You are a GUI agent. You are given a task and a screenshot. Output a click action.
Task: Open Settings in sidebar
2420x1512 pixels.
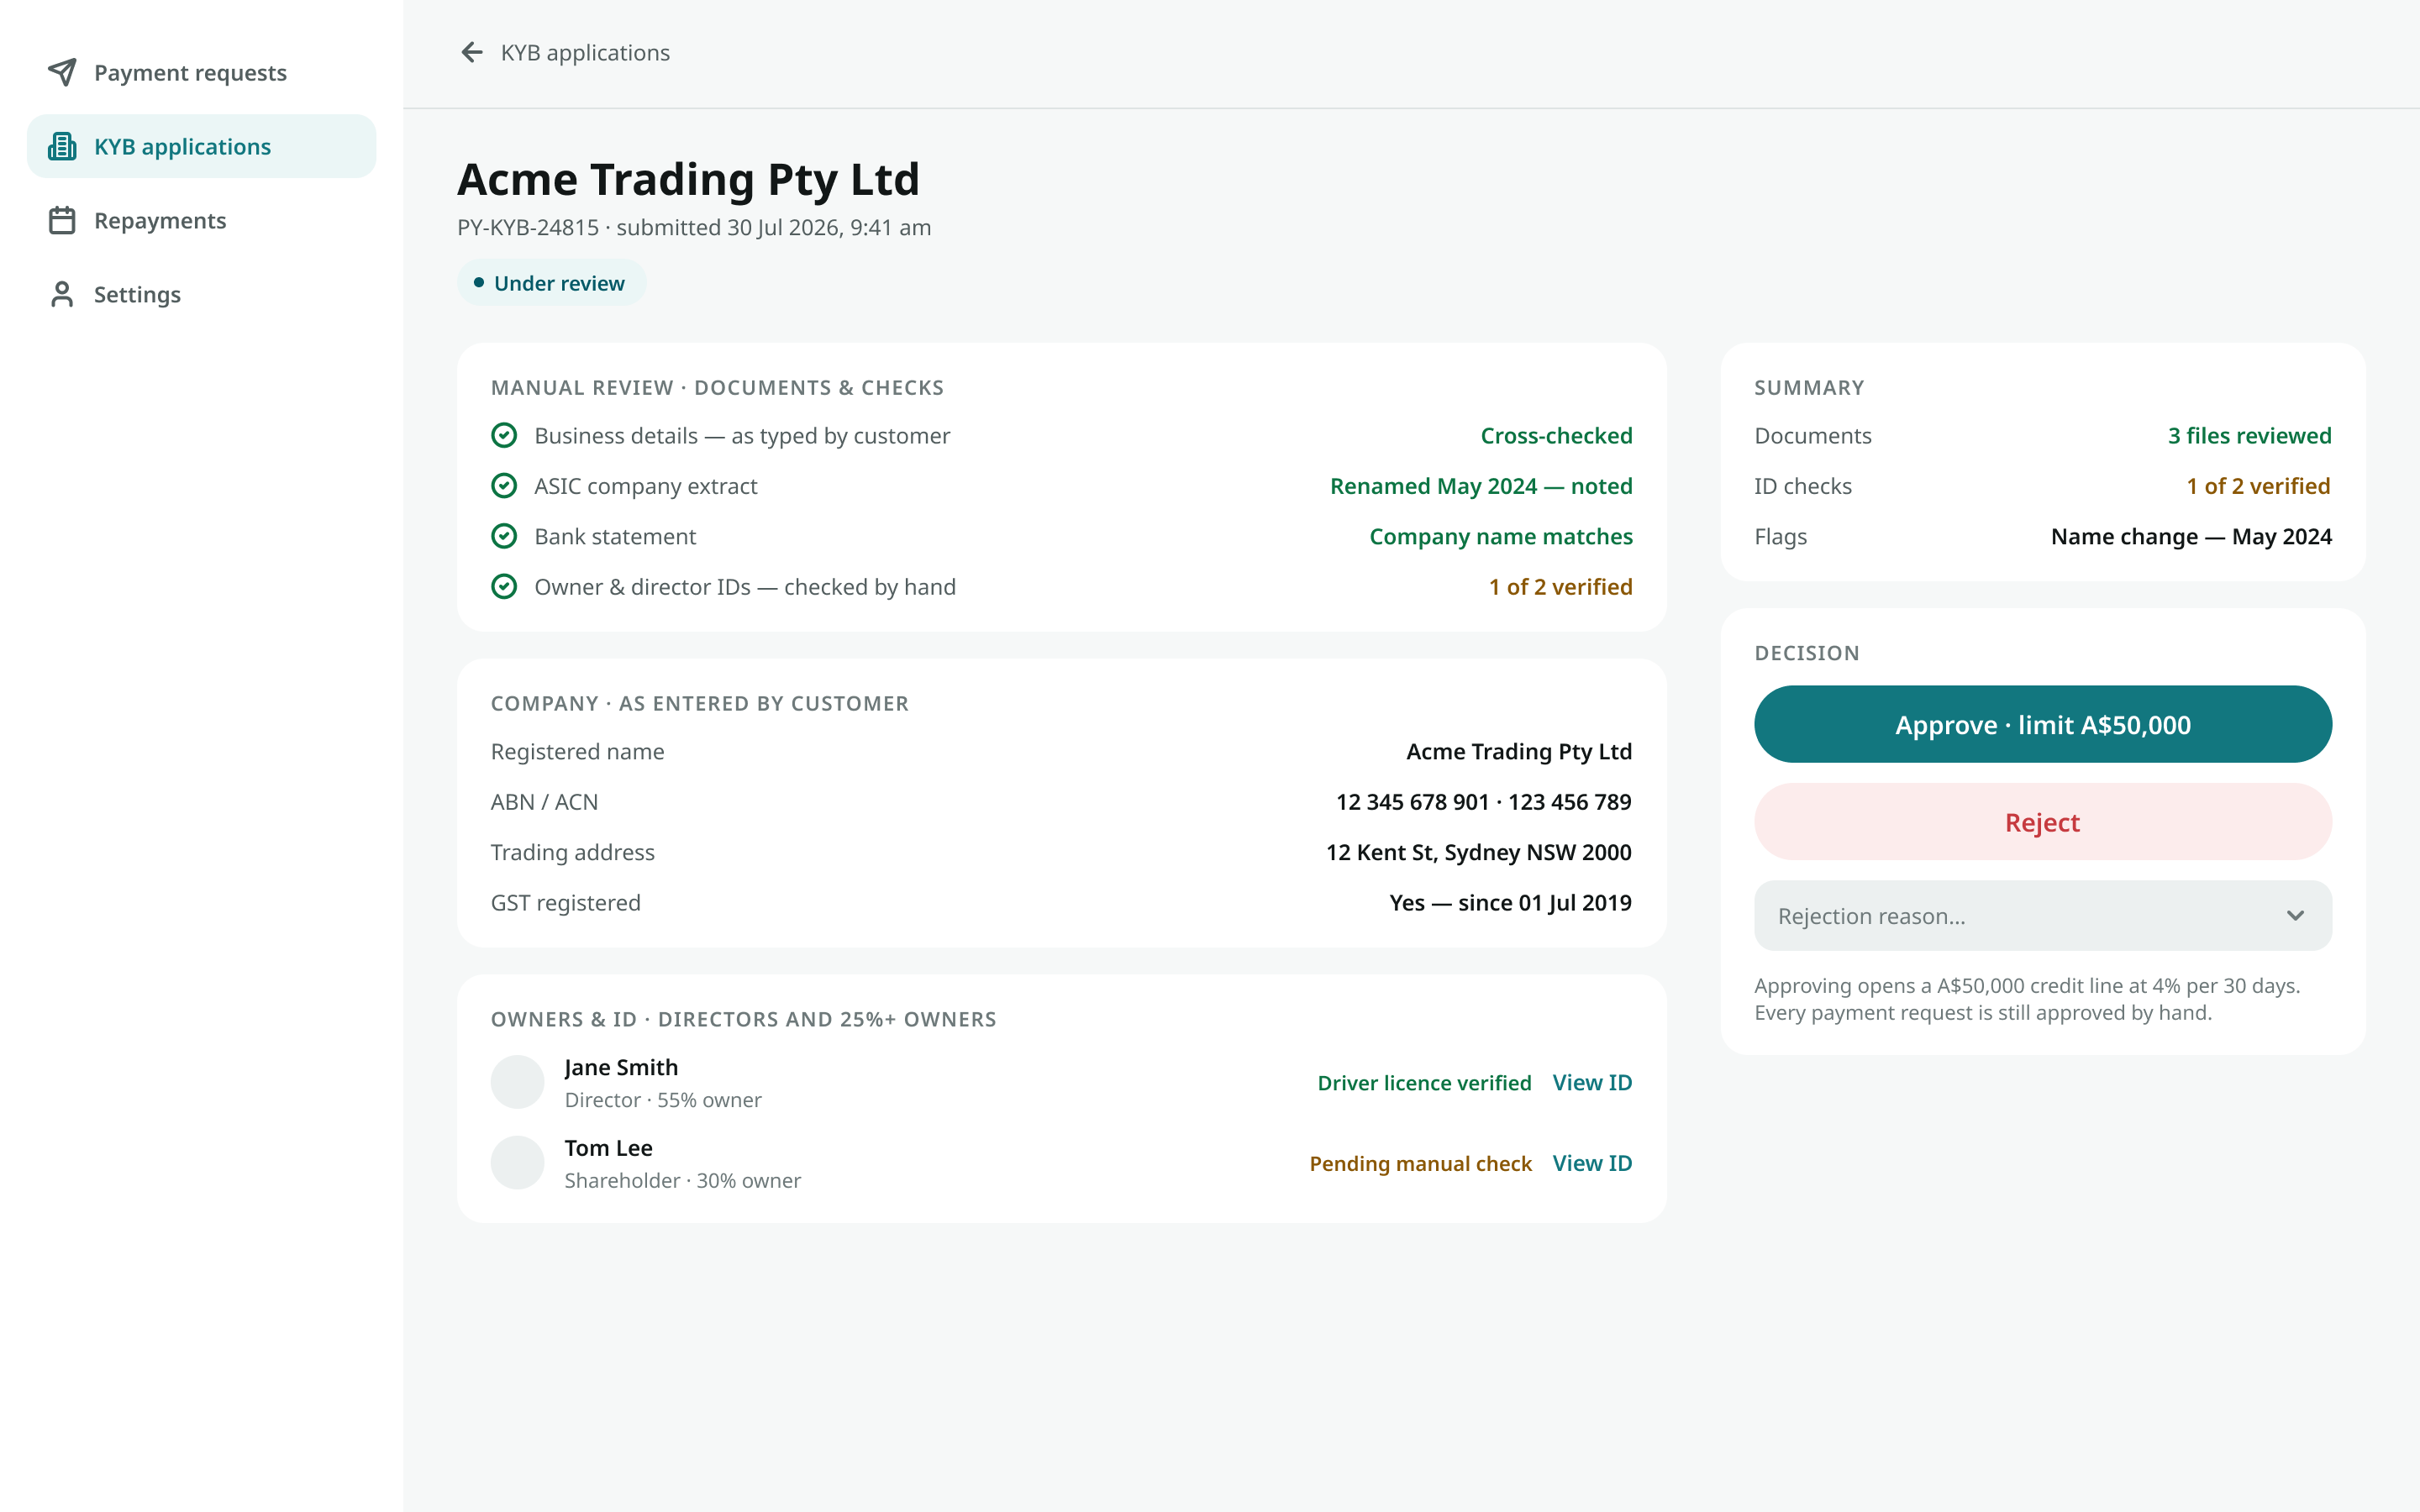[201, 294]
